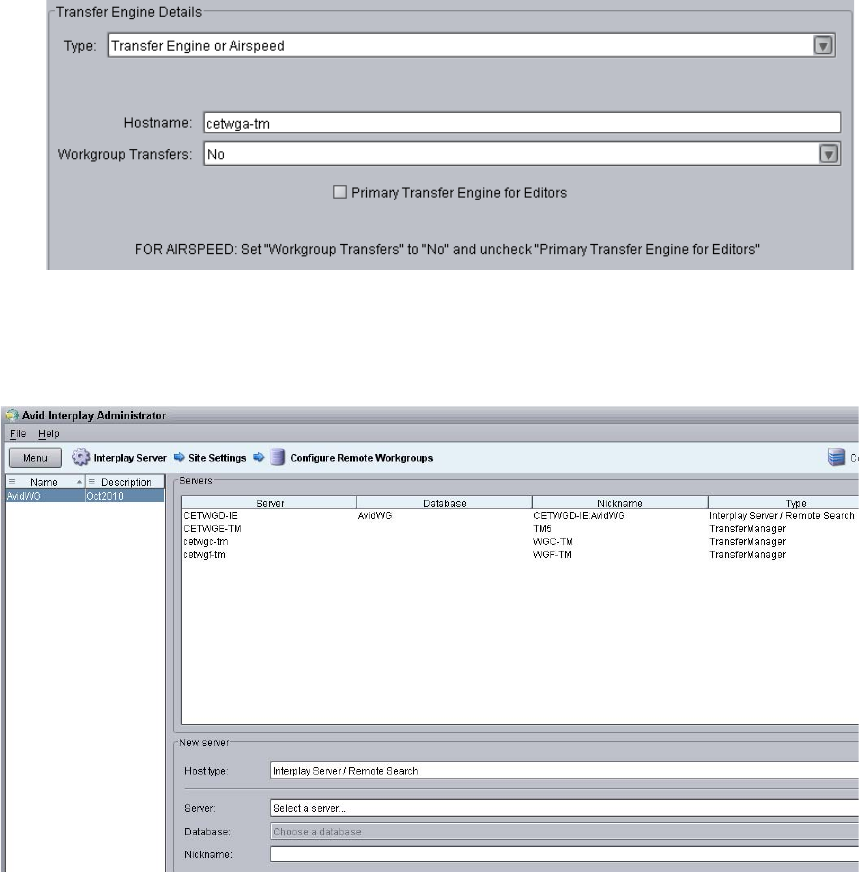
Task: Click the Database column header
Action: 444,503
